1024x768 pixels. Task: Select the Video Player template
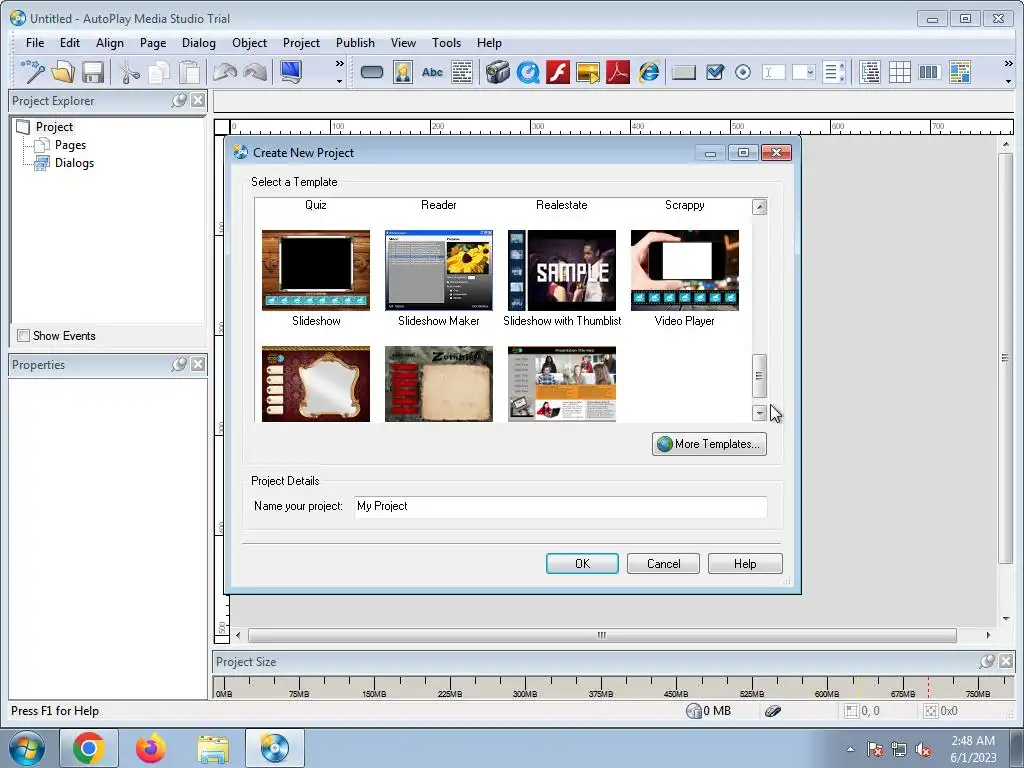(x=684, y=270)
